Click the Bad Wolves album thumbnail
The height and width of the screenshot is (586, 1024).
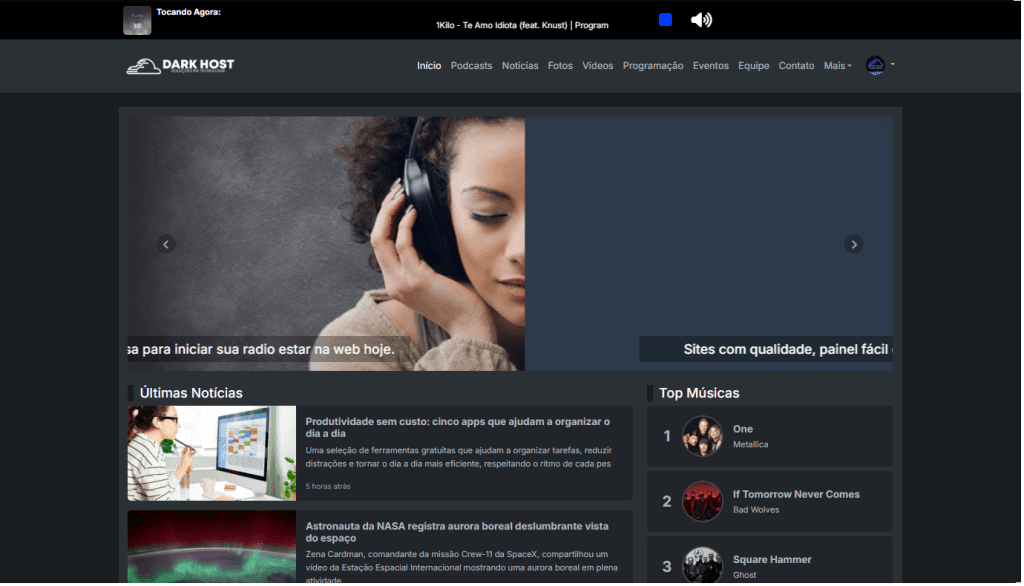pos(702,501)
